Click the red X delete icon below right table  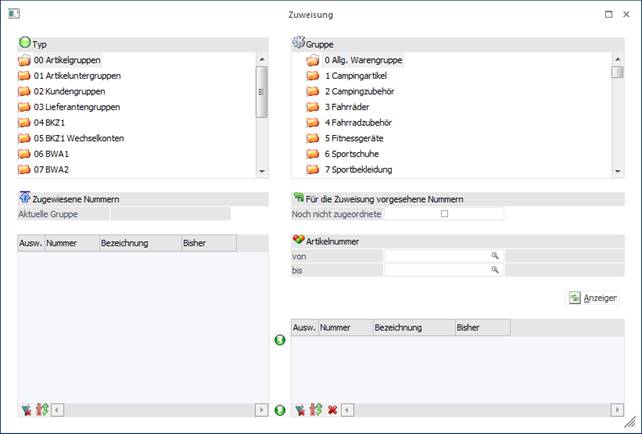[x=332, y=410]
